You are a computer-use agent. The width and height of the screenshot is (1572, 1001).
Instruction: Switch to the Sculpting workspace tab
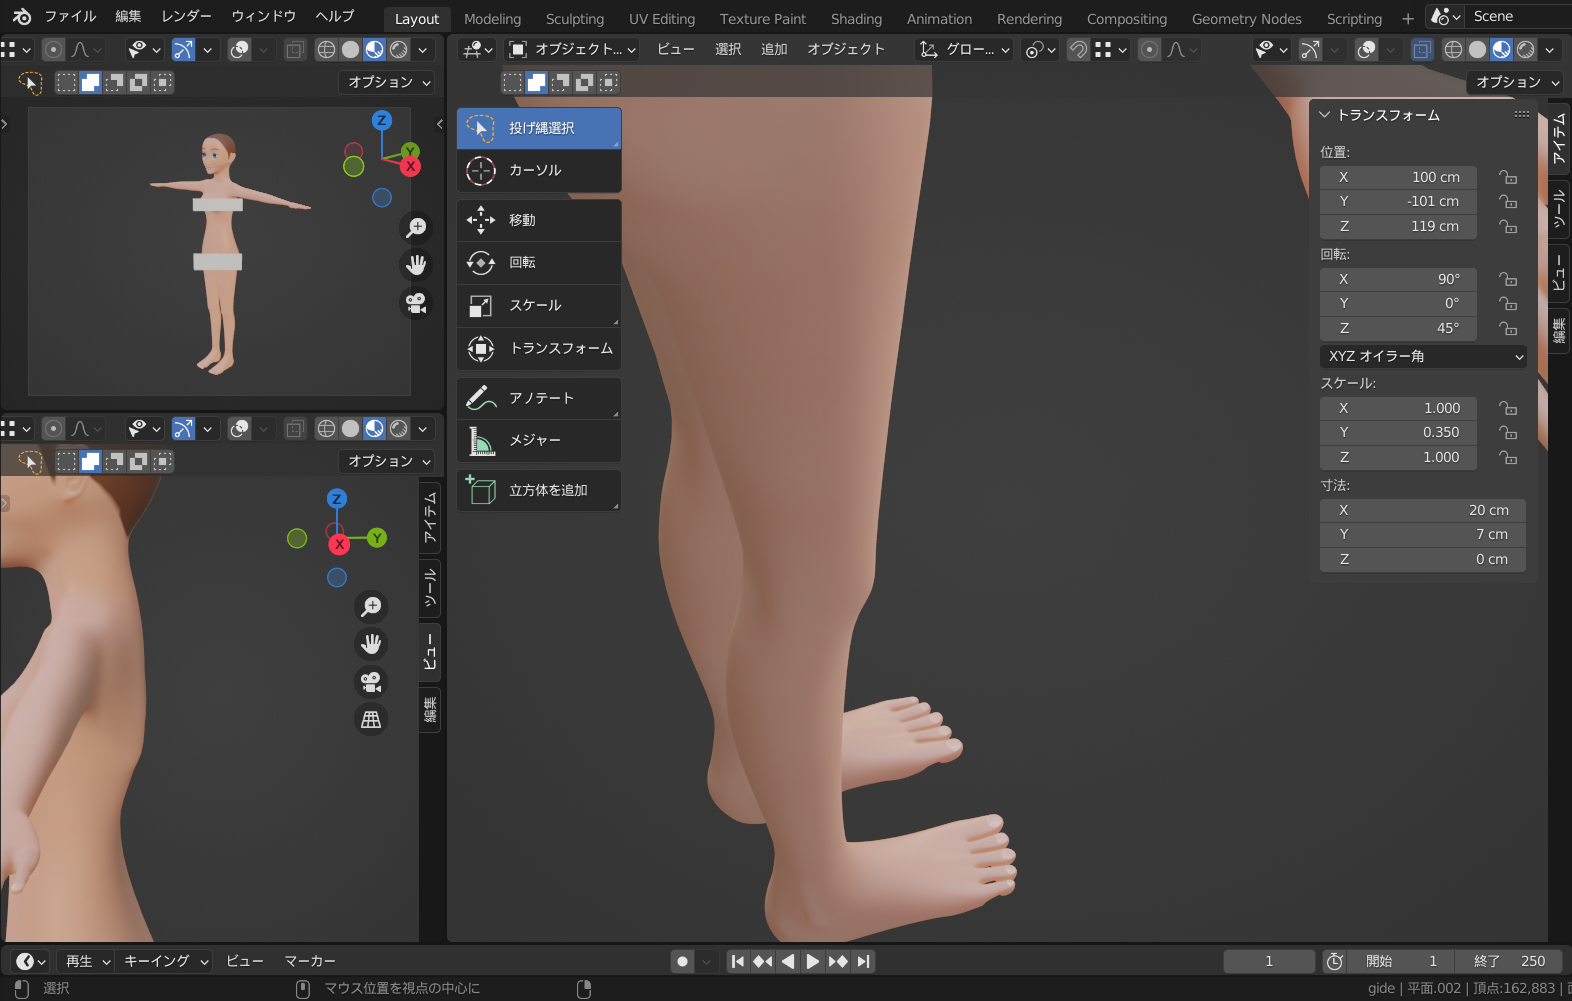pyautogui.click(x=574, y=19)
